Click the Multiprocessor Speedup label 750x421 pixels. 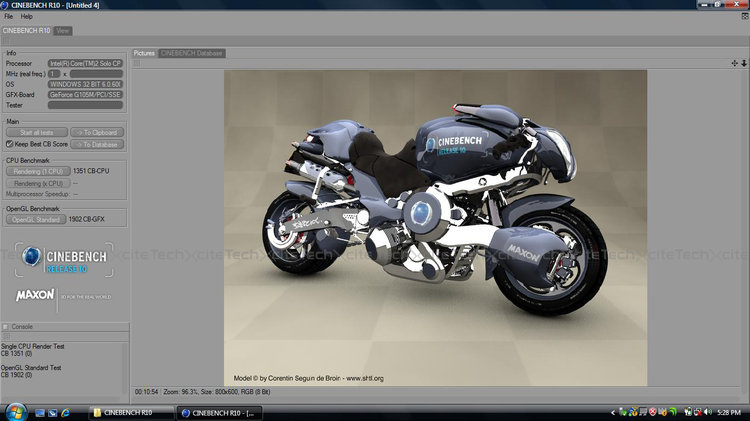click(38, 194)
